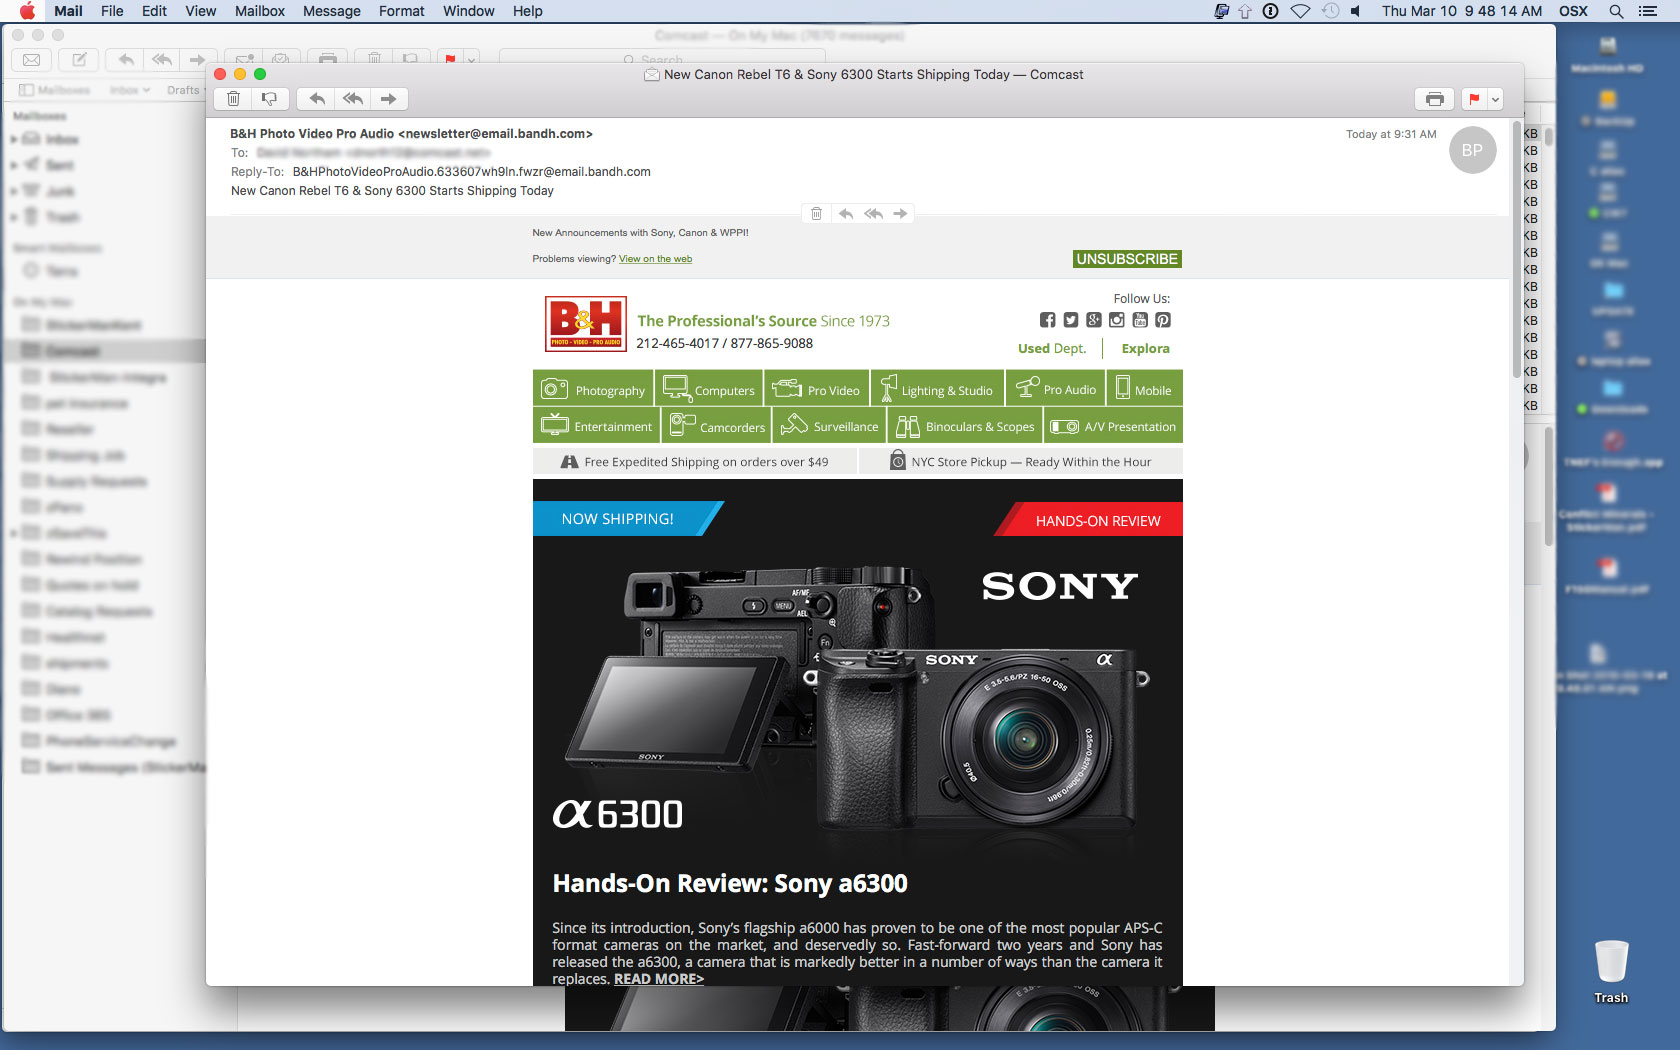Screen dimensions: 1680x1050
Task: Open the Message menu
Action: [332, 11]
